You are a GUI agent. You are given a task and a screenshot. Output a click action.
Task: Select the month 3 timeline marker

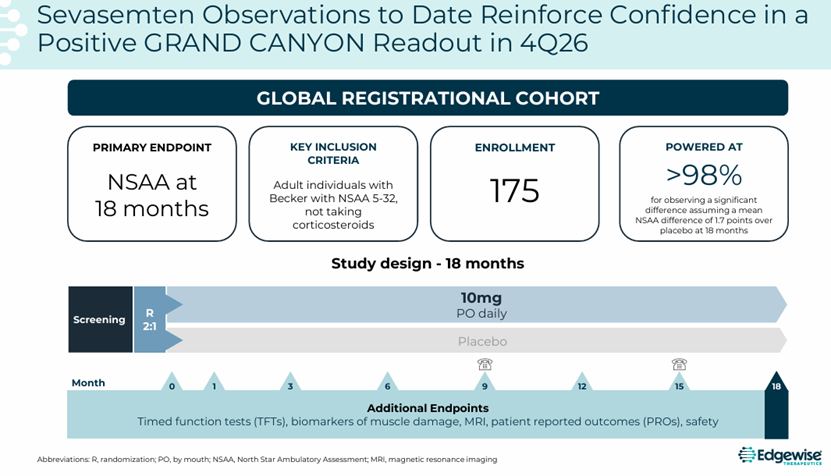290,382
